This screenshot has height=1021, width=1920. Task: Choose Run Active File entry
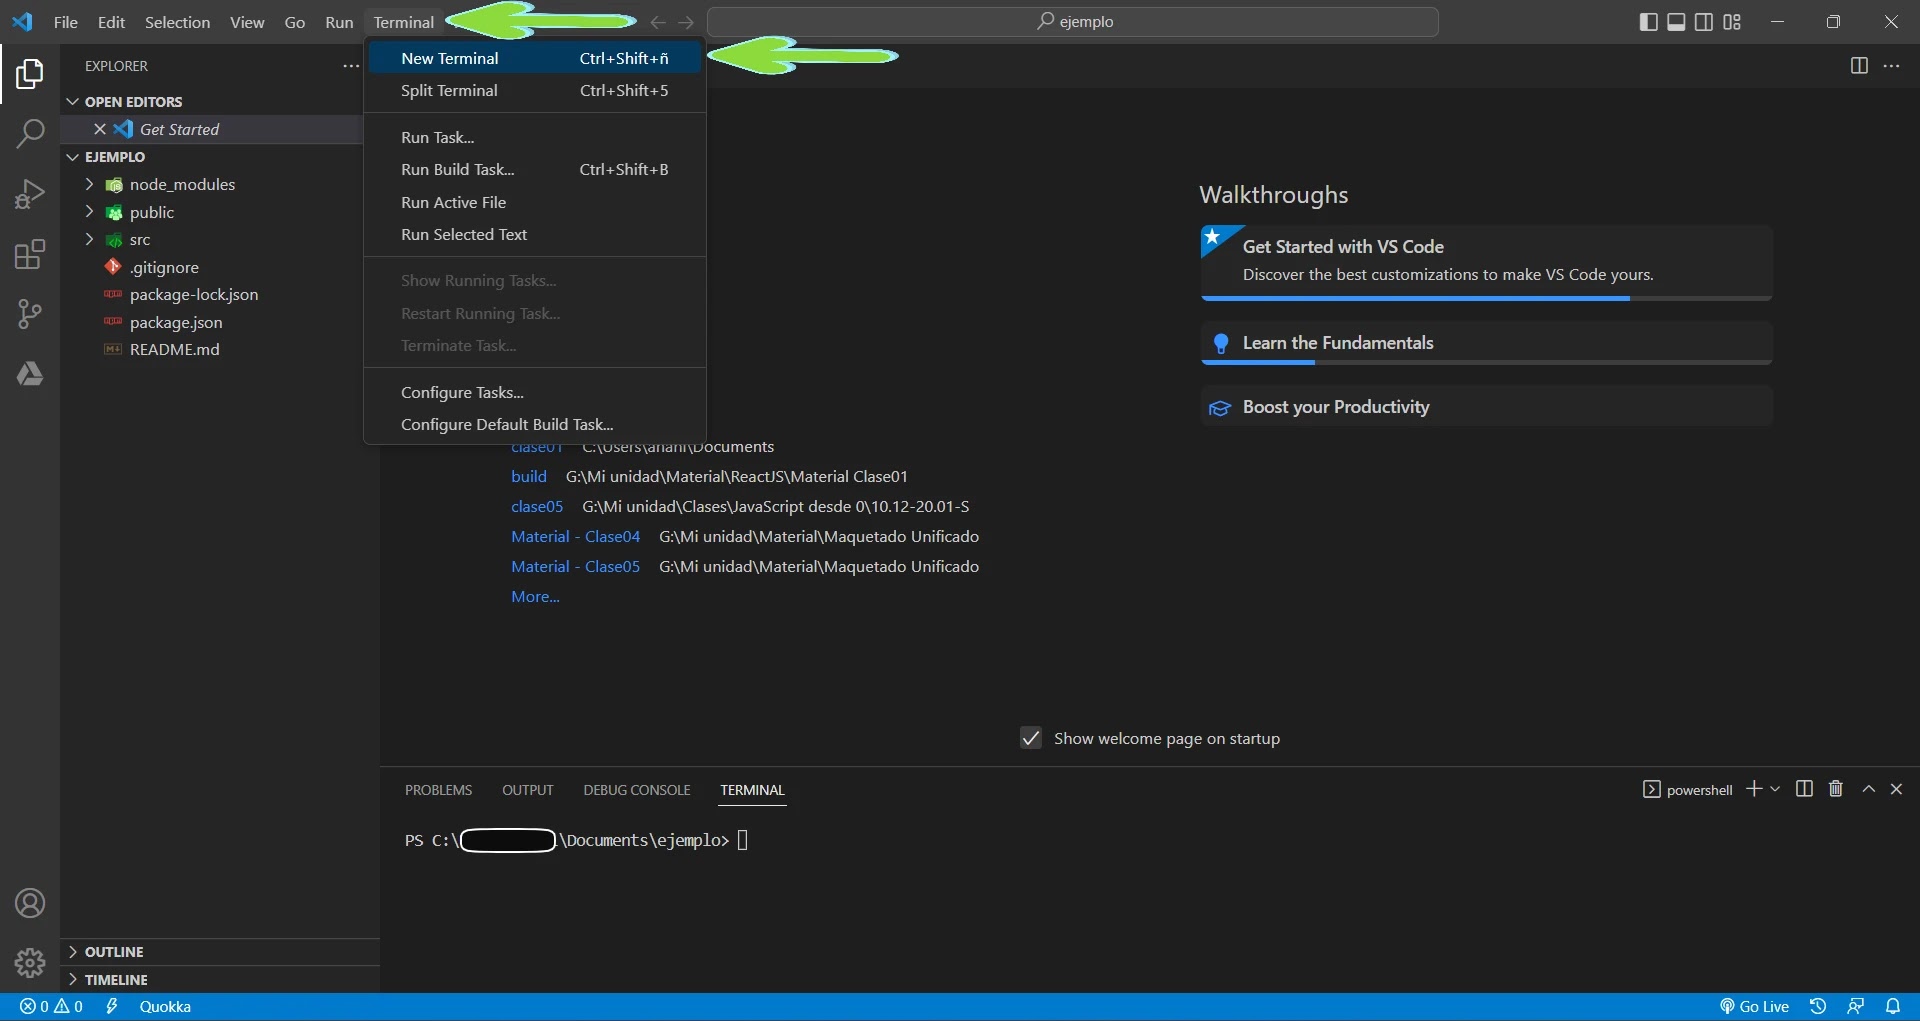pos(535,202)
